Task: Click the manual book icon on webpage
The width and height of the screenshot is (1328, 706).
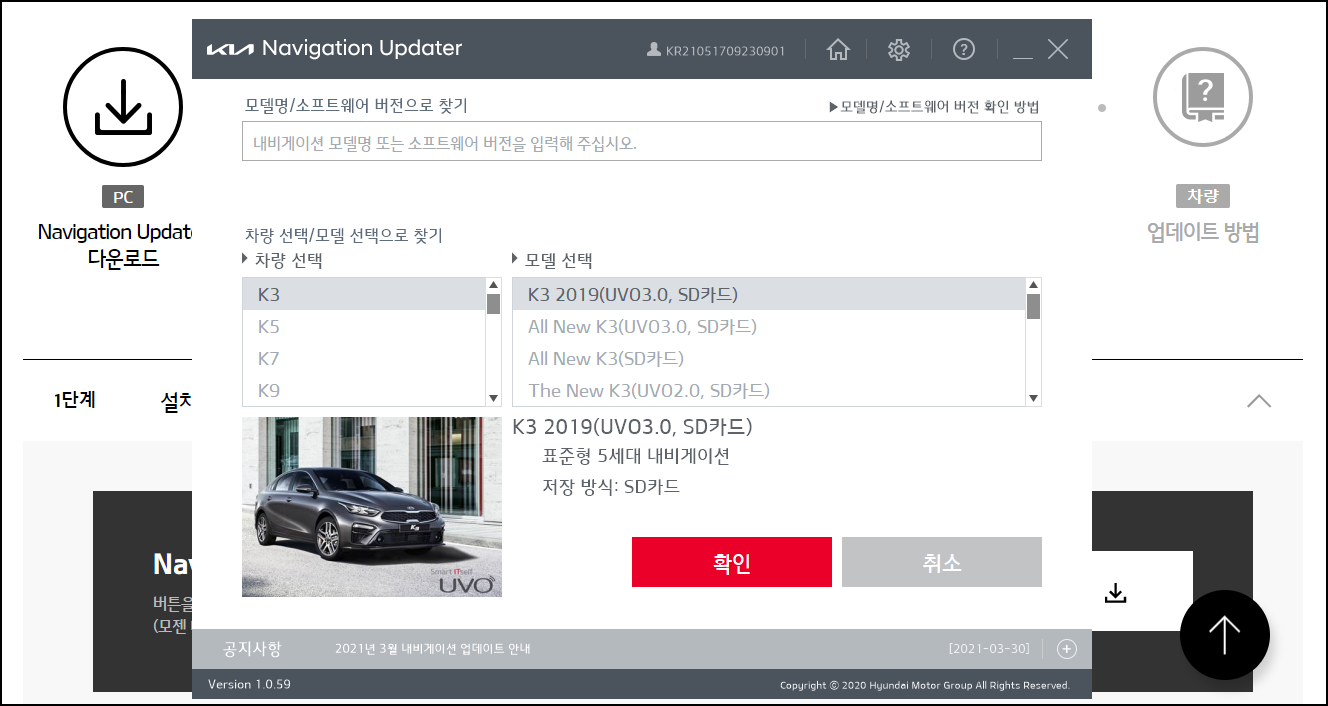Action: coord(1203,97)
